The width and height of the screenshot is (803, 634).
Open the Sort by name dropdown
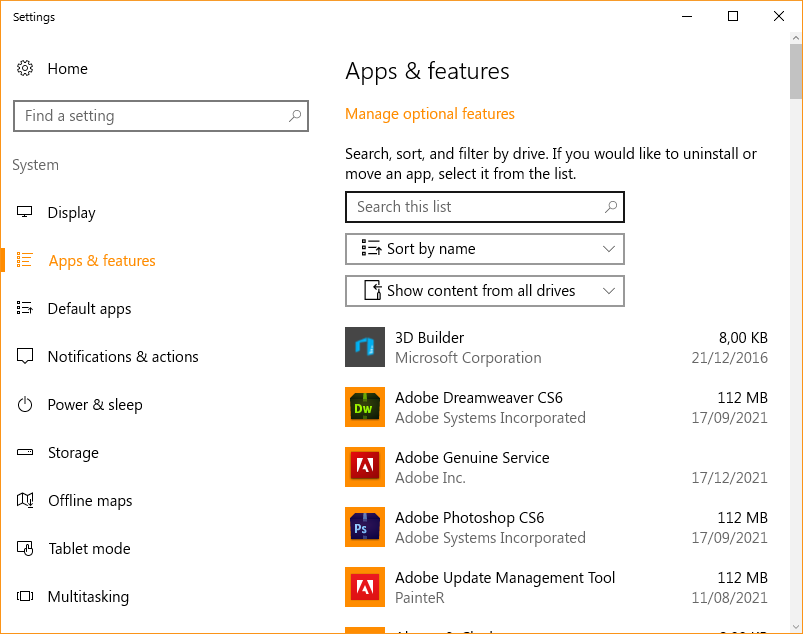tap(484, 249)
